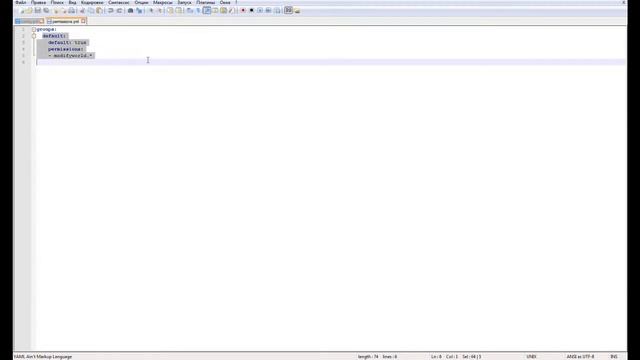Click the Print toolbar icon

click(71, 11)
